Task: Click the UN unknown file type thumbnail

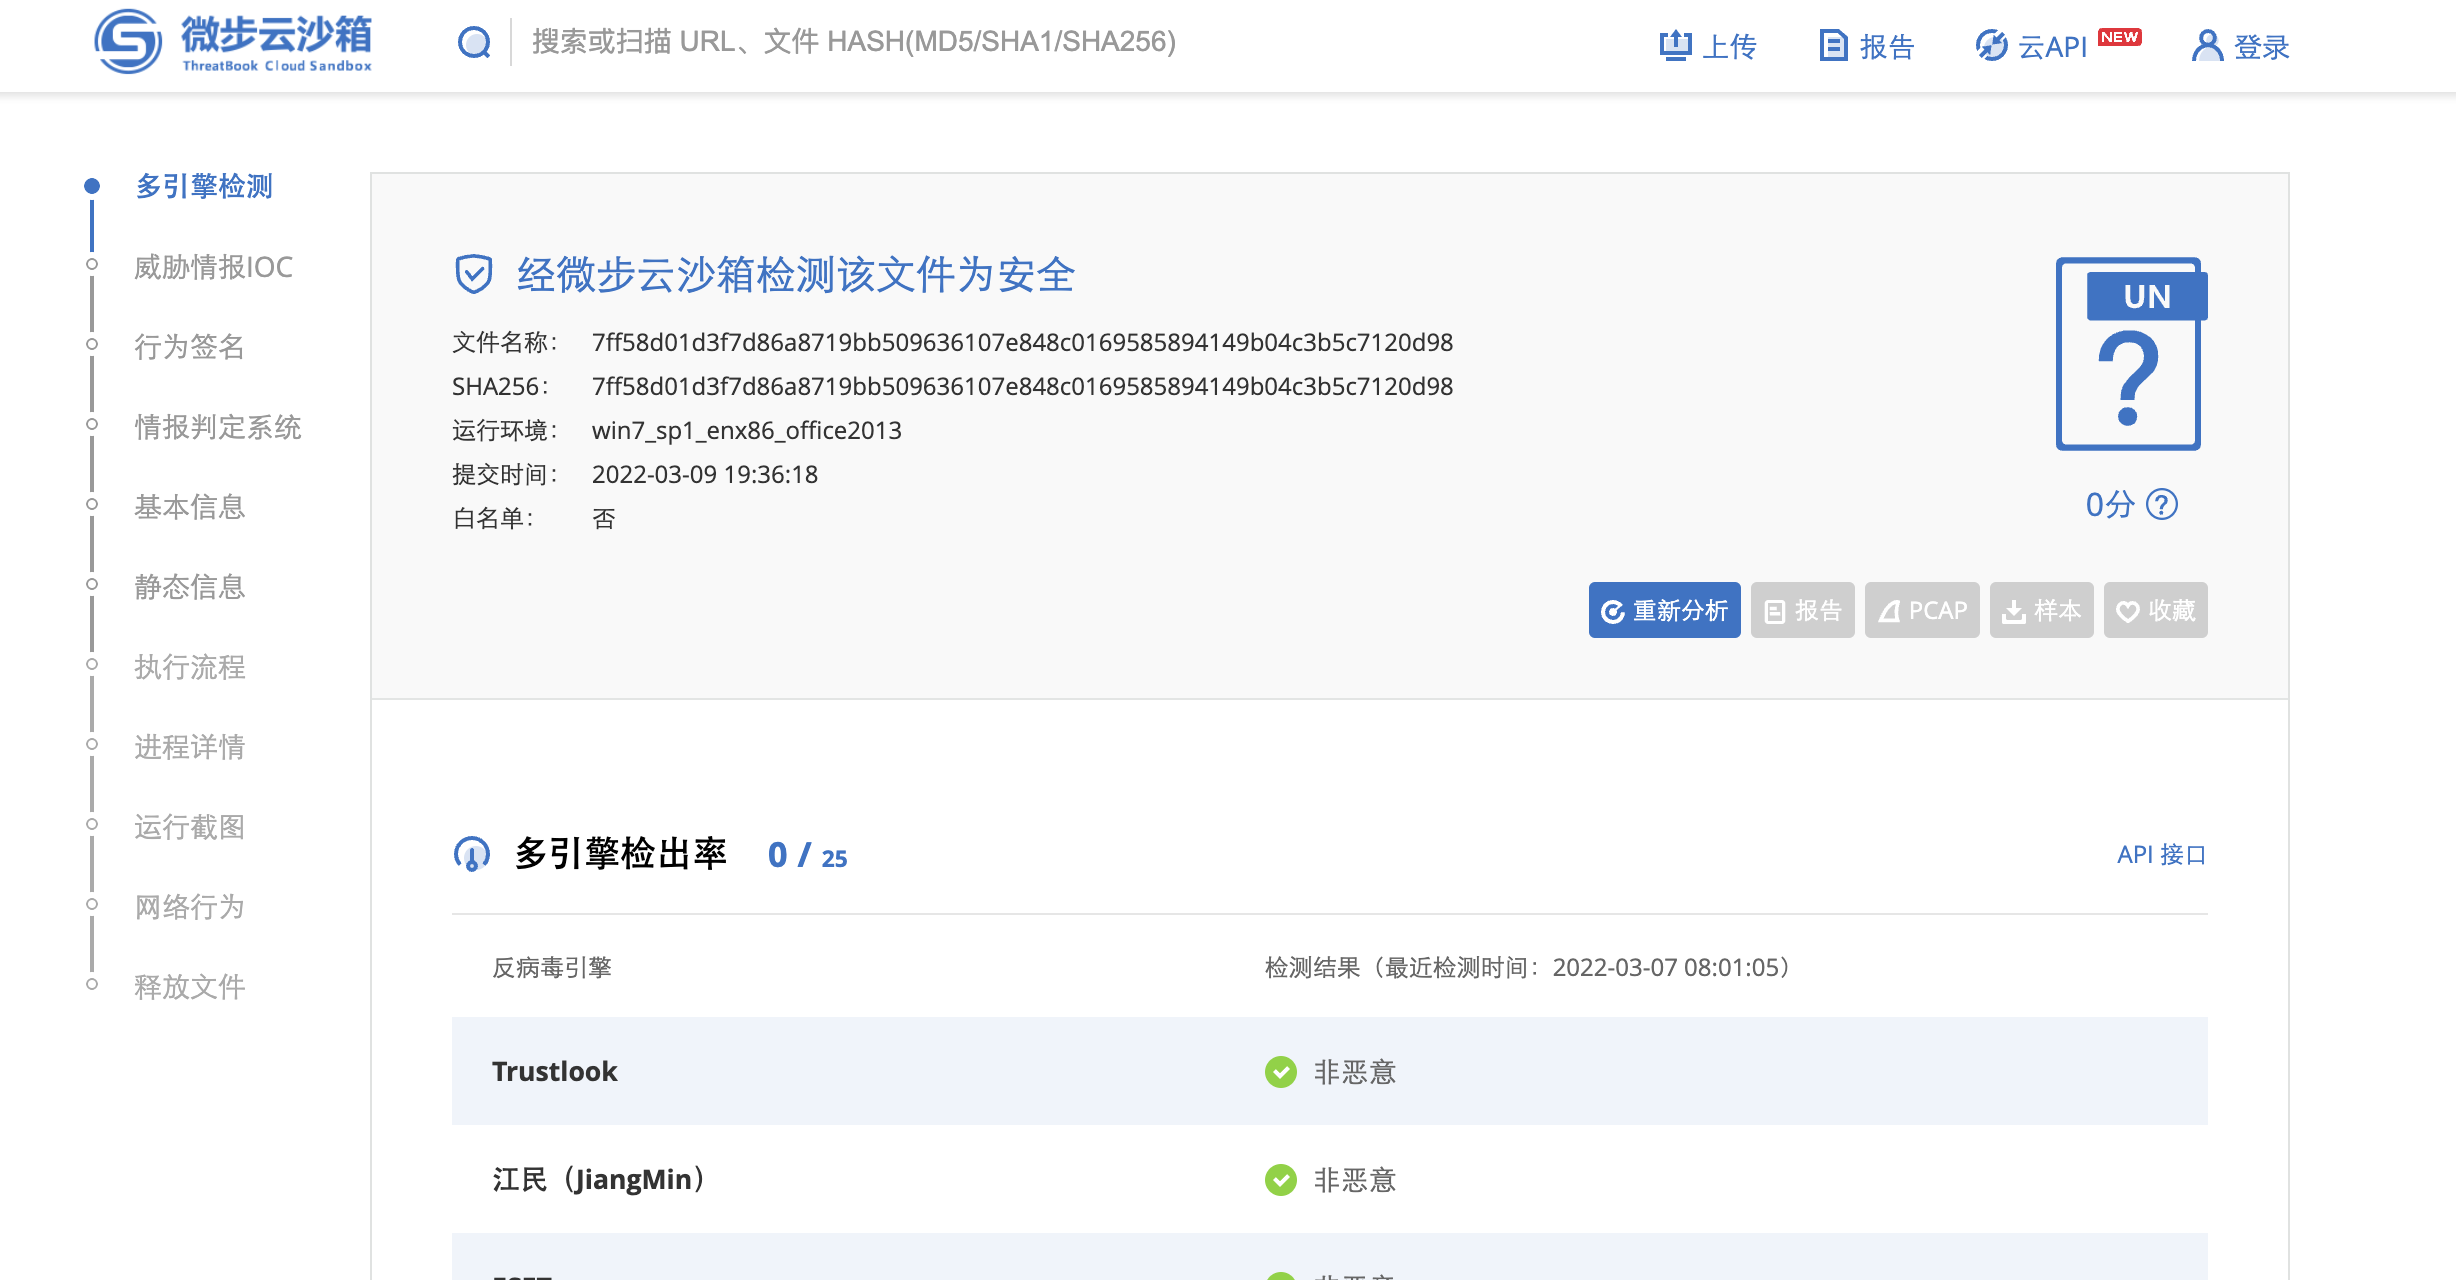Action: [x=2130, y=354]
